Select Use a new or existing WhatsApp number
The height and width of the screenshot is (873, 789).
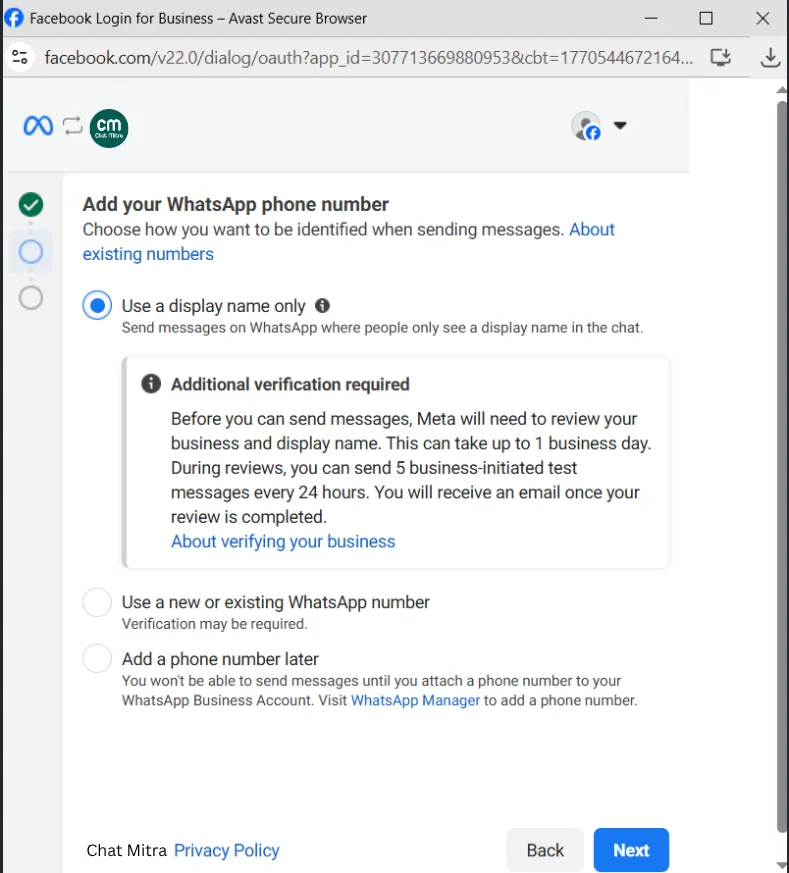click(x=97, y=602)
